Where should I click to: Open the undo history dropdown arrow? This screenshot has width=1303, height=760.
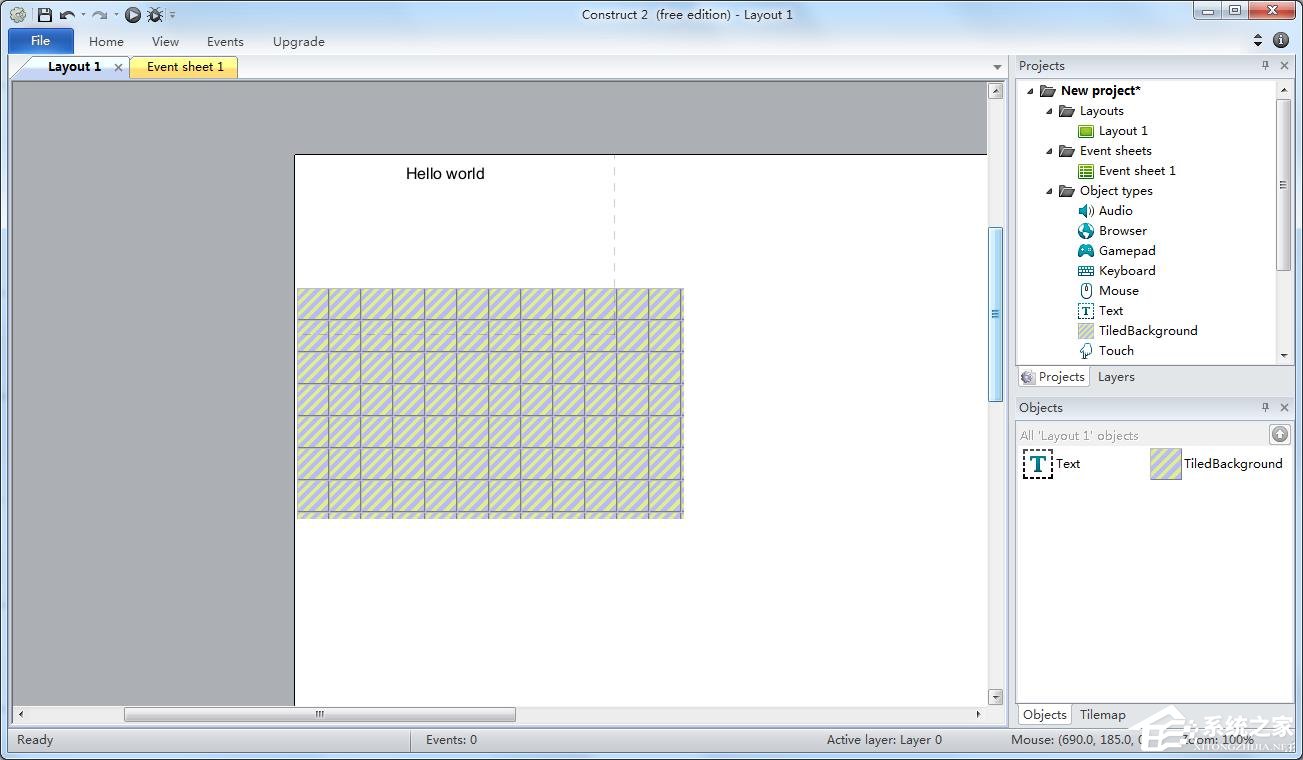point(82,15)
